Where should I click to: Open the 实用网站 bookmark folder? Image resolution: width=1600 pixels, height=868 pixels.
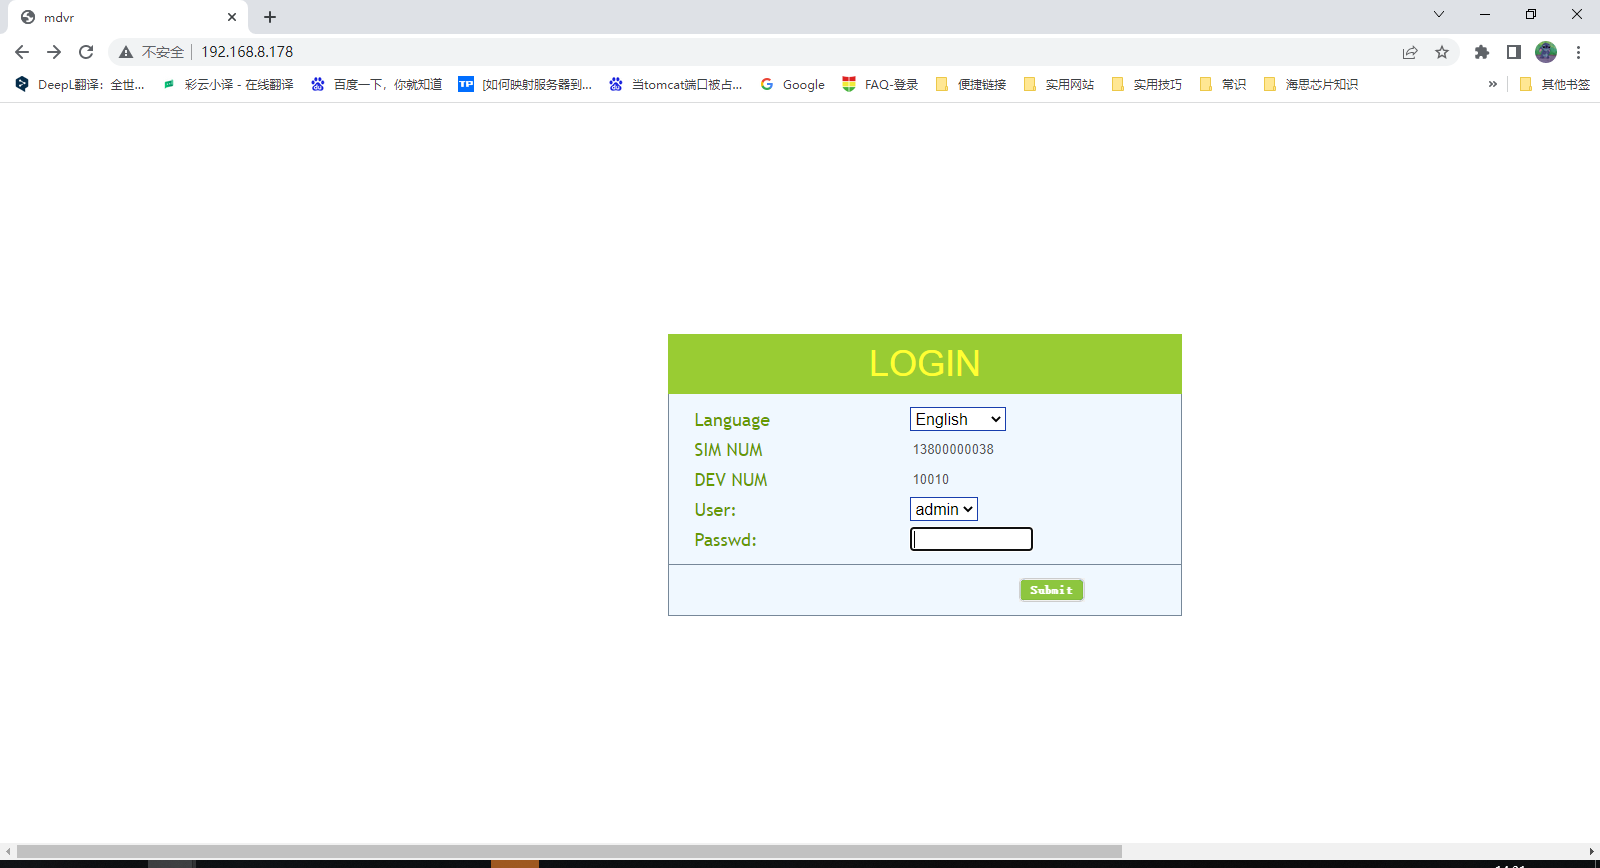[x=1059, y=85]
